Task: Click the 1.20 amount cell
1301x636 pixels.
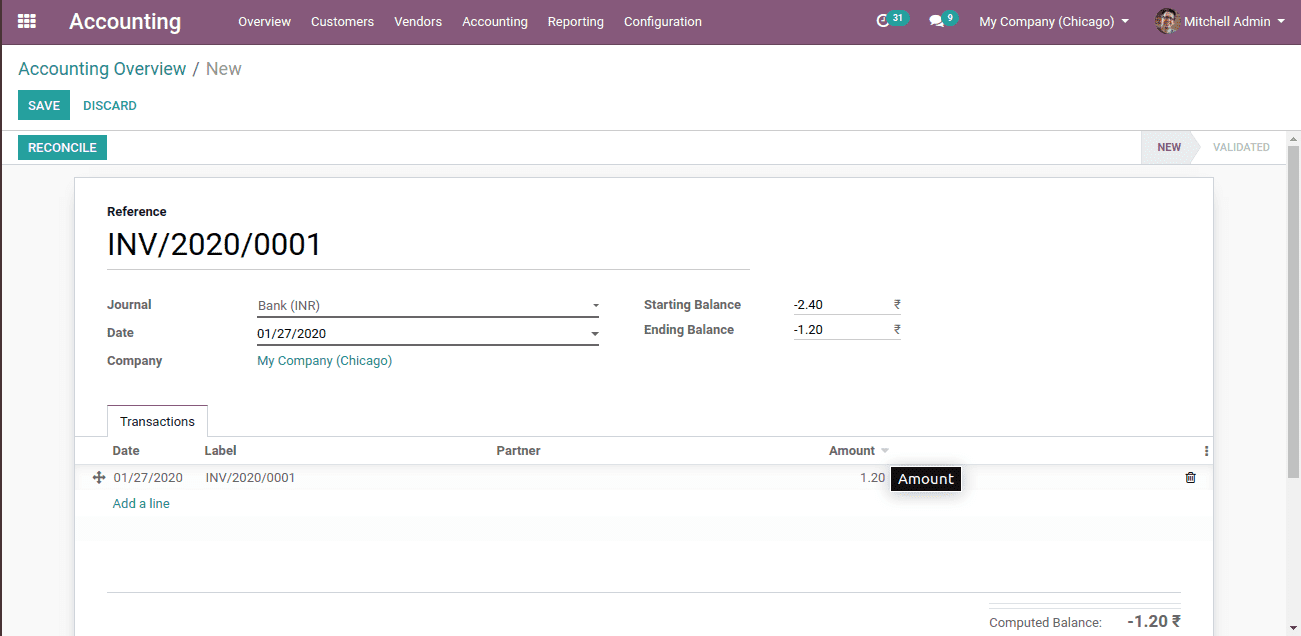Action: tap(872, 478)
